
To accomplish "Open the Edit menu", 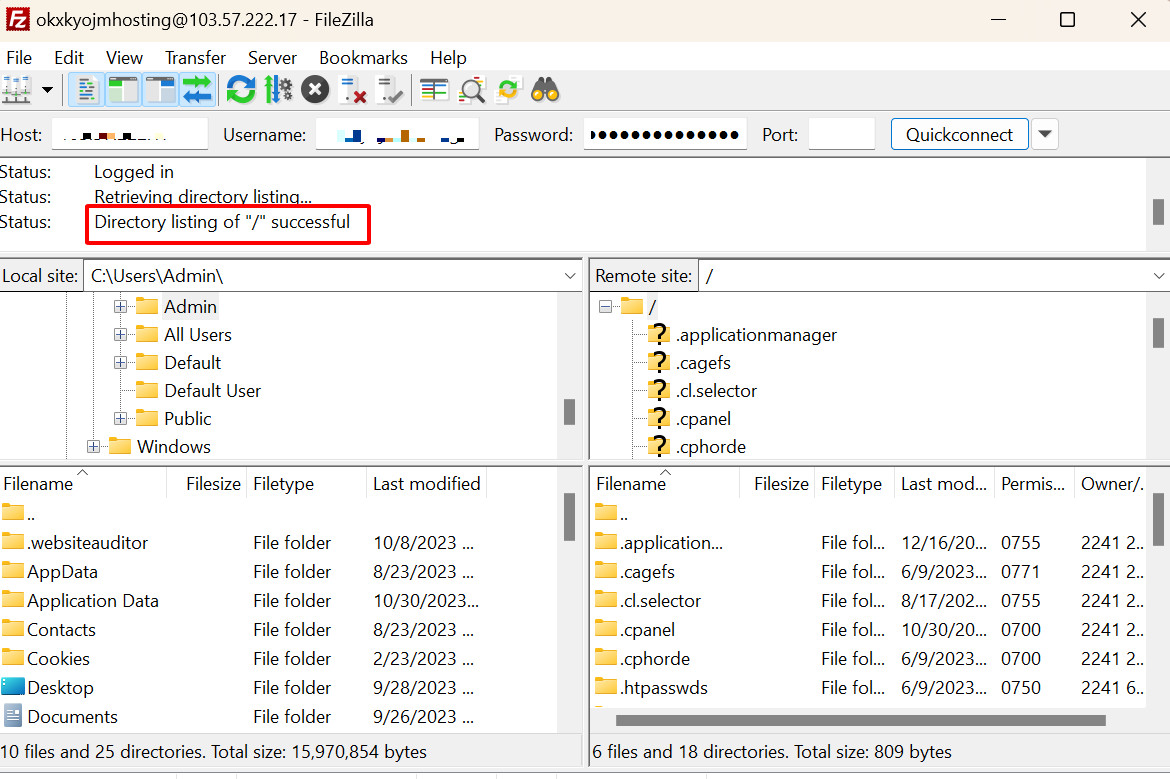I will coord(69,57).
